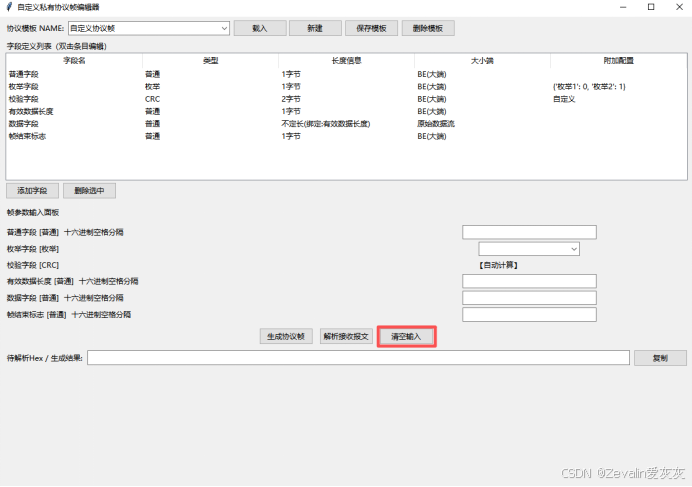
Task: Click the 自定义 config cell in 校验字段 row
Action: point(564,99)
